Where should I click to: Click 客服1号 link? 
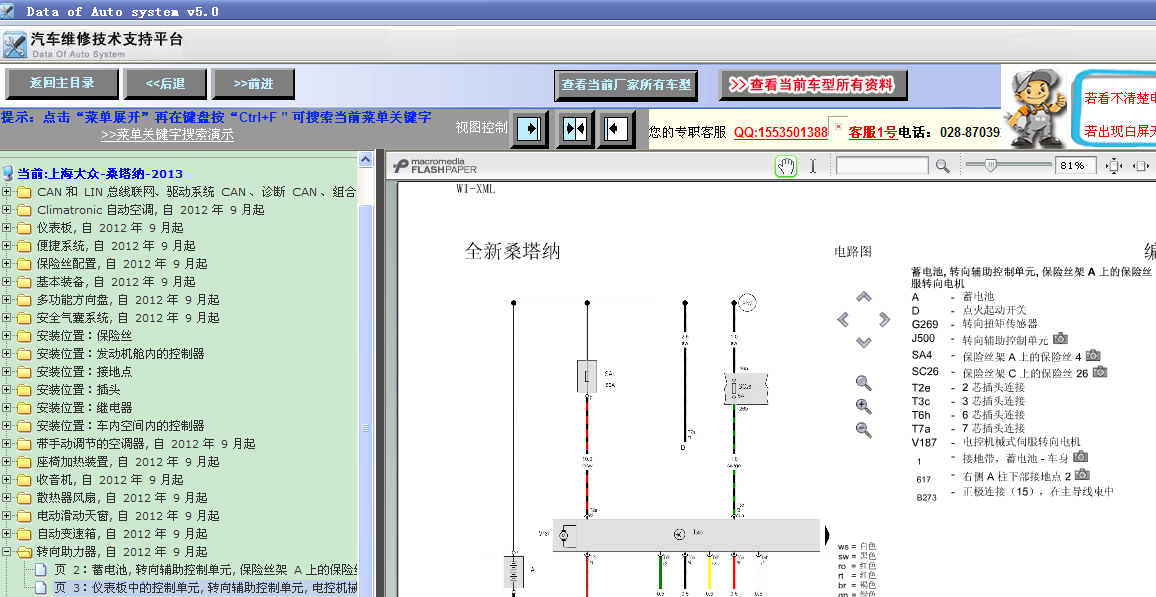coord(873,132)
